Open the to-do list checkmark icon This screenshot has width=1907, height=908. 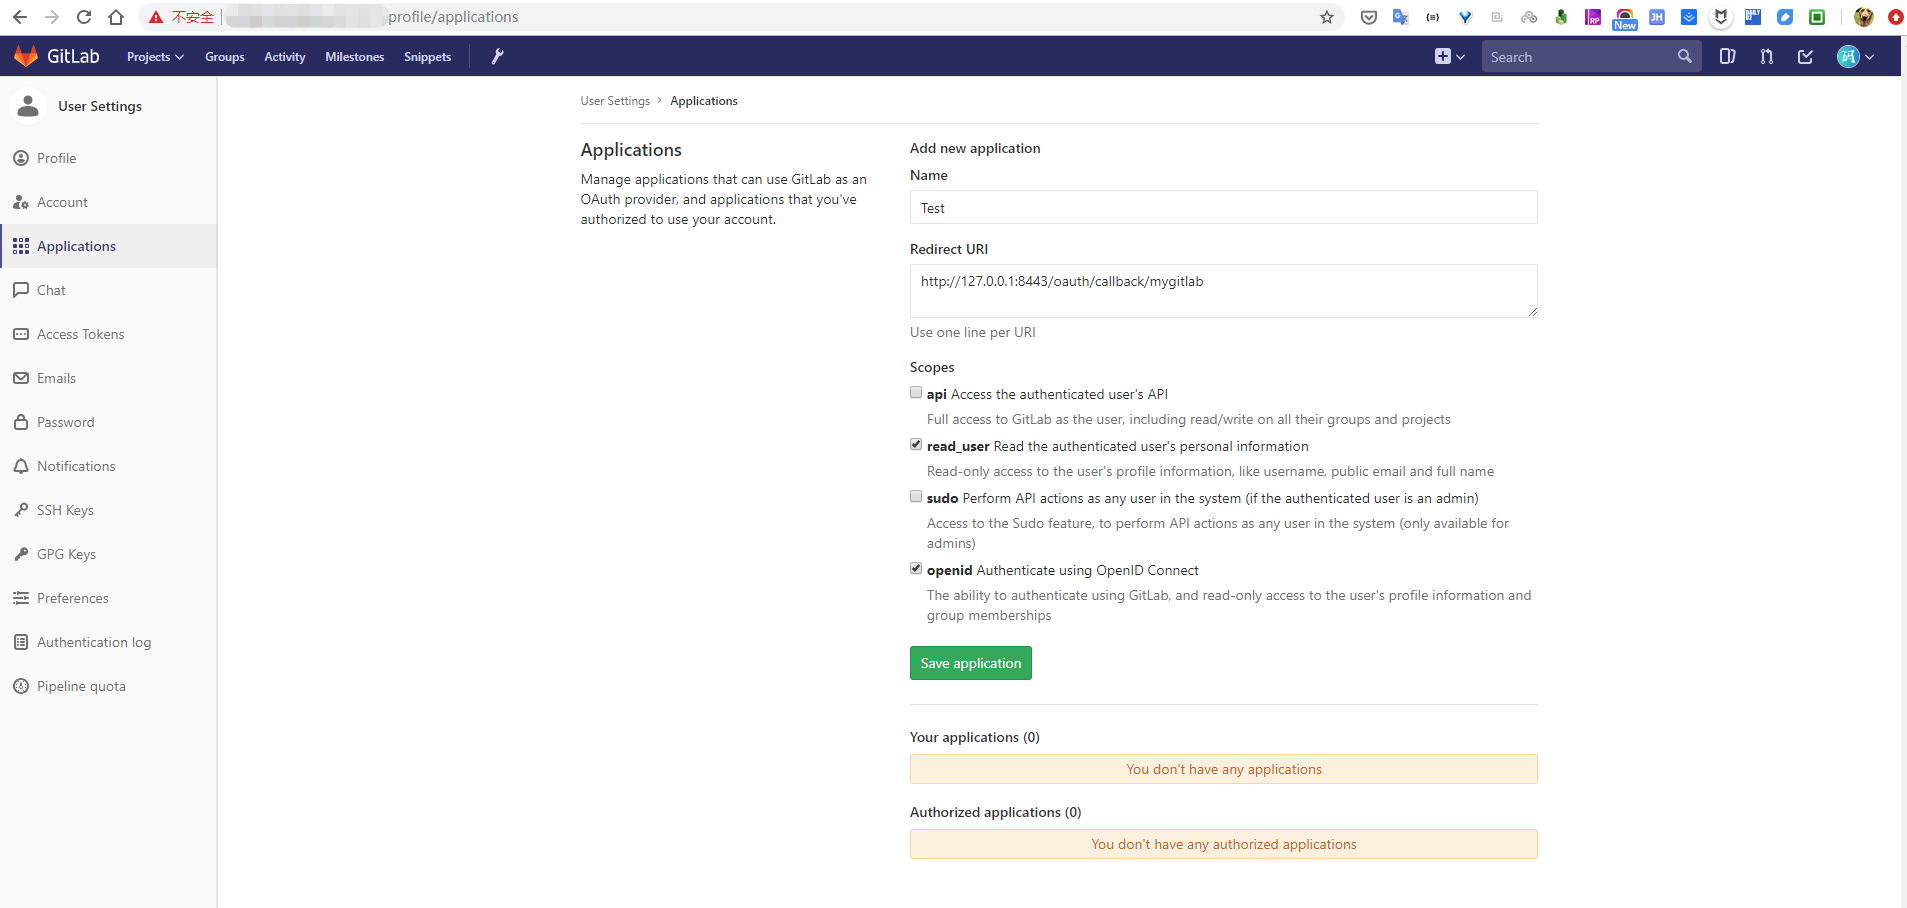pyautogui.click(x=1805, y=57)
